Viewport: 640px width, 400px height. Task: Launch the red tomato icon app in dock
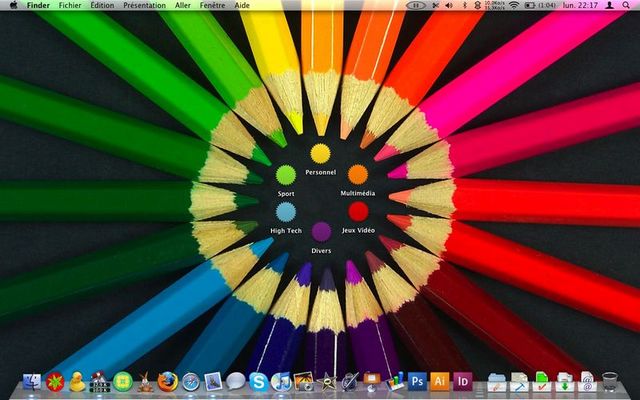(x=55, y=382)
